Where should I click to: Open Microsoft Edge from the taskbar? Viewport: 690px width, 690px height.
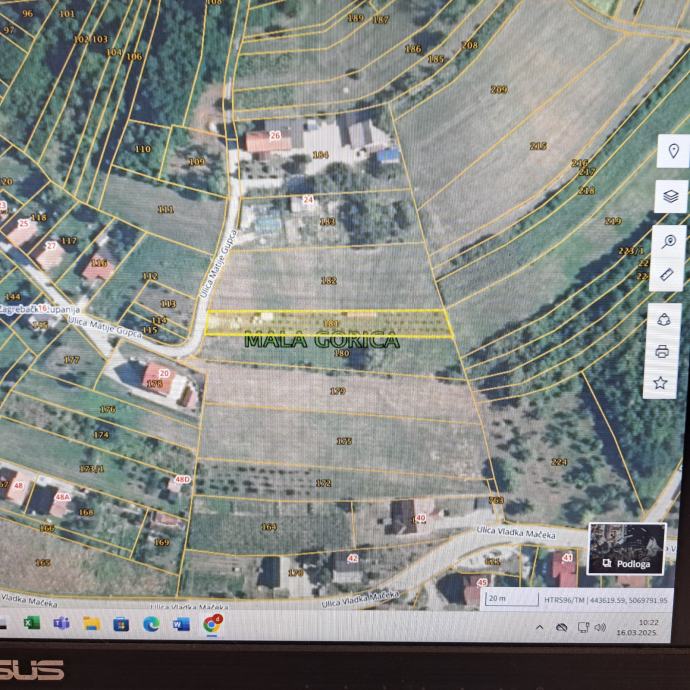point(151,624)
